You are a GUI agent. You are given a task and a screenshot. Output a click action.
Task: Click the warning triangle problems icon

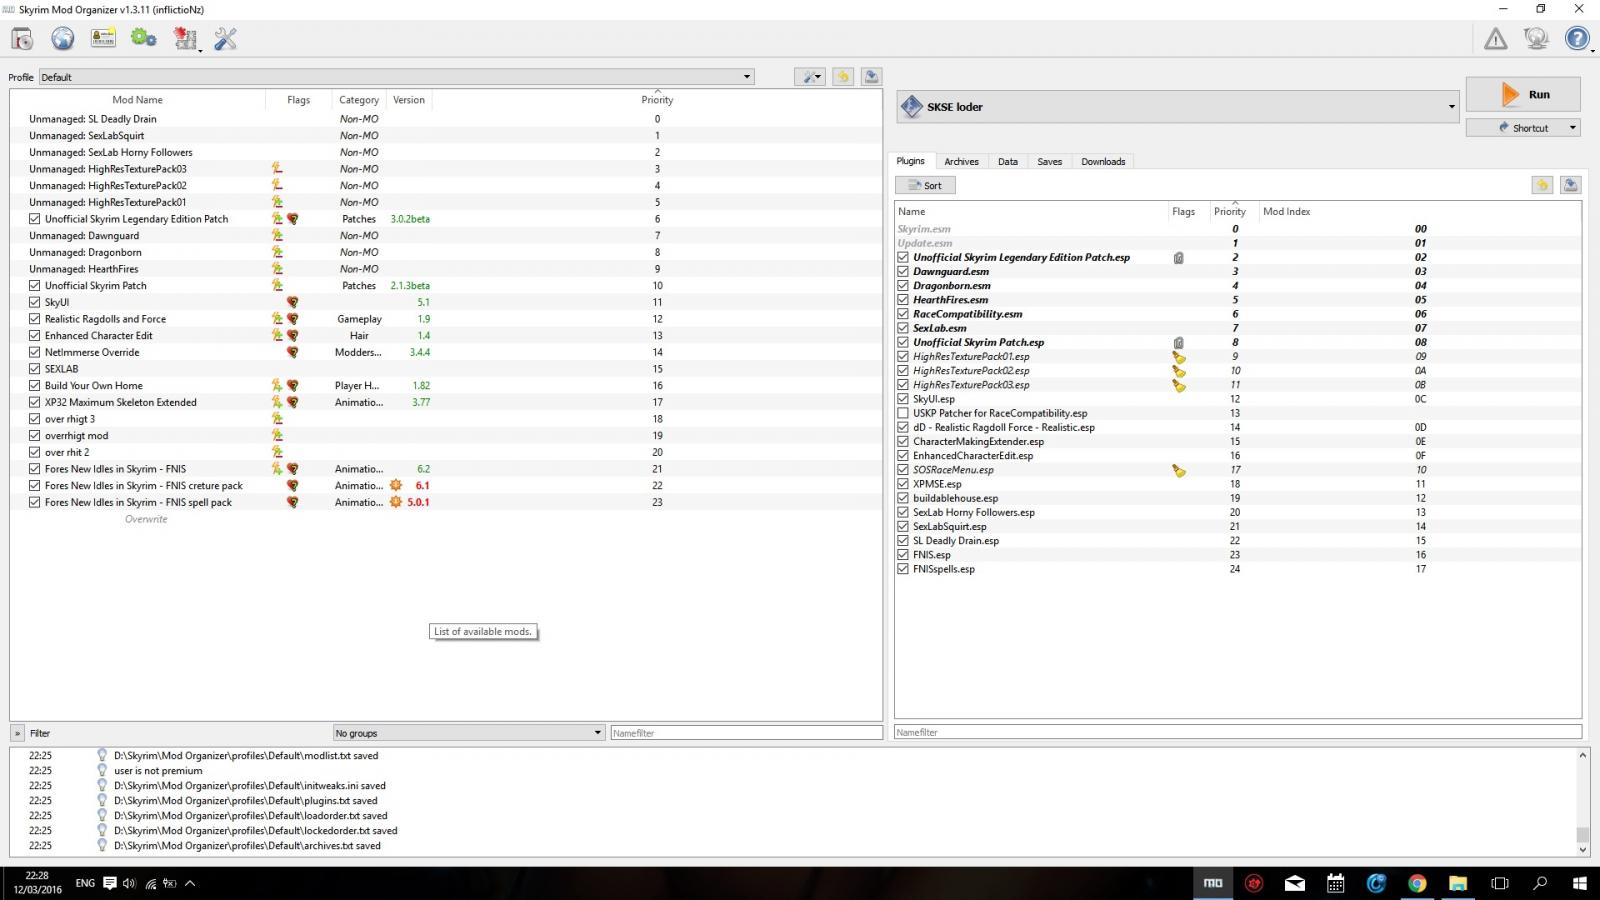click(x=1495, y=39)
